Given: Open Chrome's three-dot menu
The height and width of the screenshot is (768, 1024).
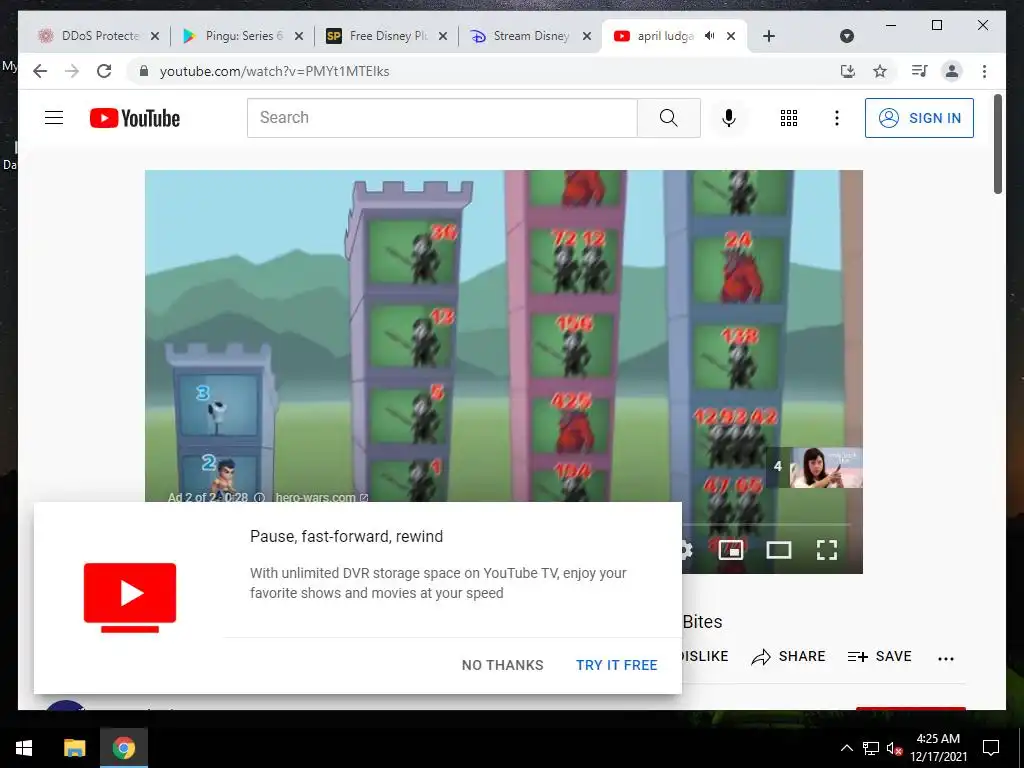Looking at the screenshot, I should [984, 71].
